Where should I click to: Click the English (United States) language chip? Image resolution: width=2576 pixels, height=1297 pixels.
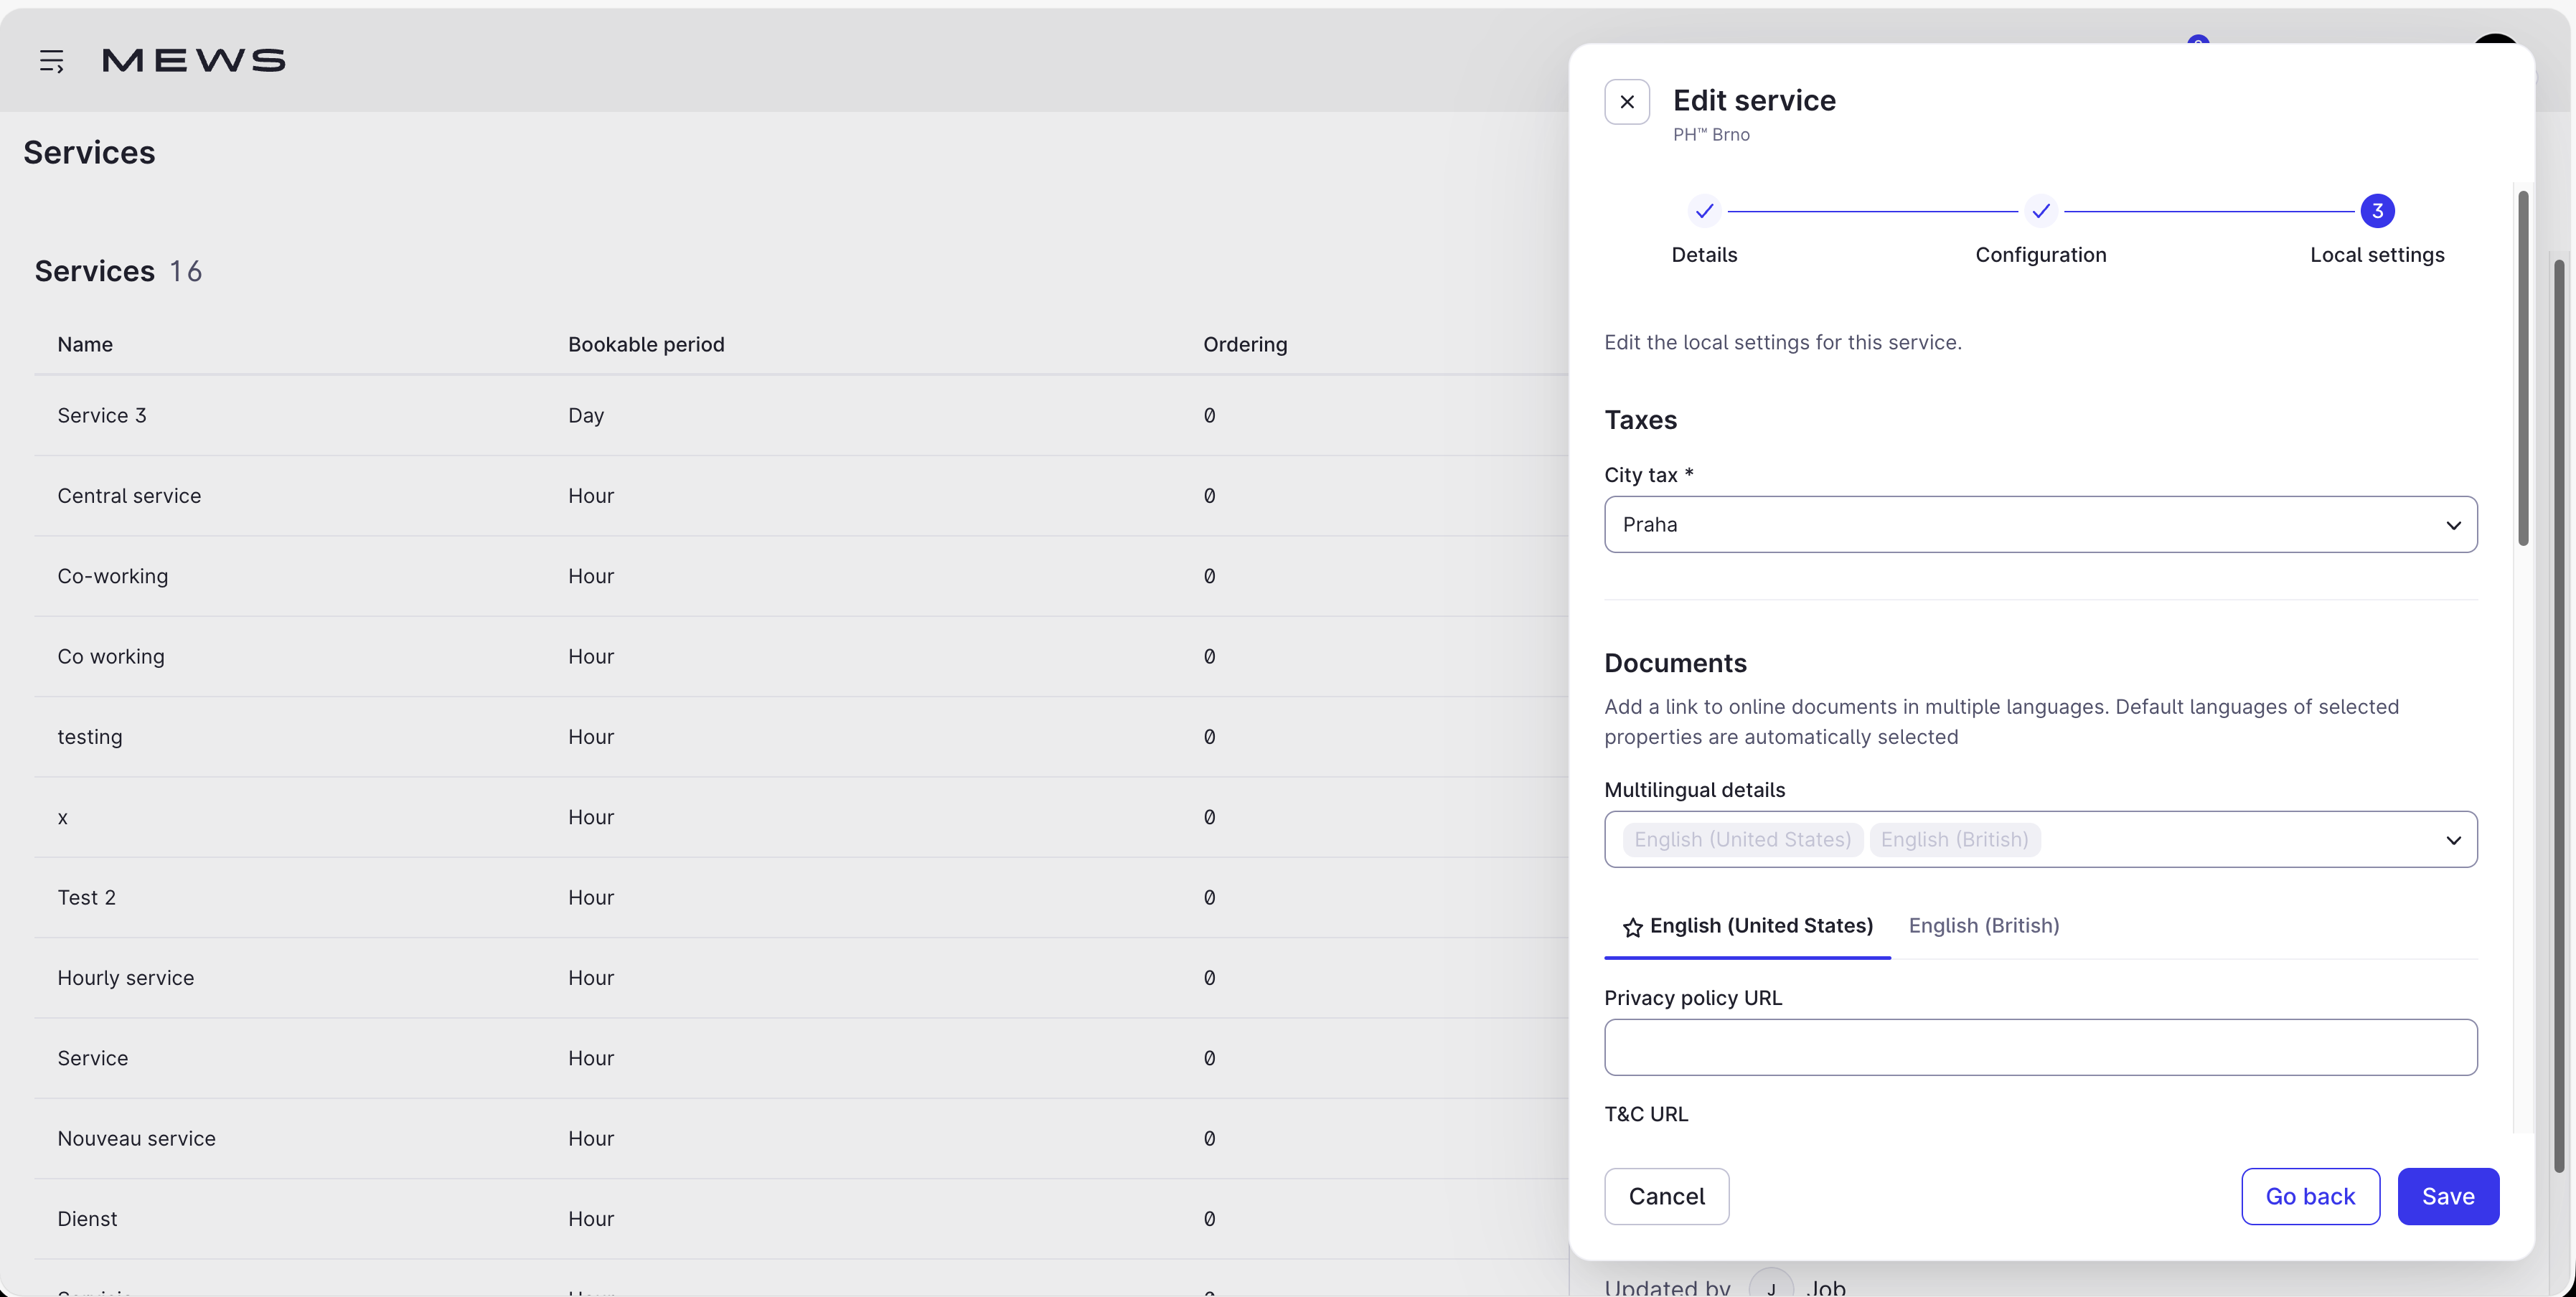(x=1743, y=839)
